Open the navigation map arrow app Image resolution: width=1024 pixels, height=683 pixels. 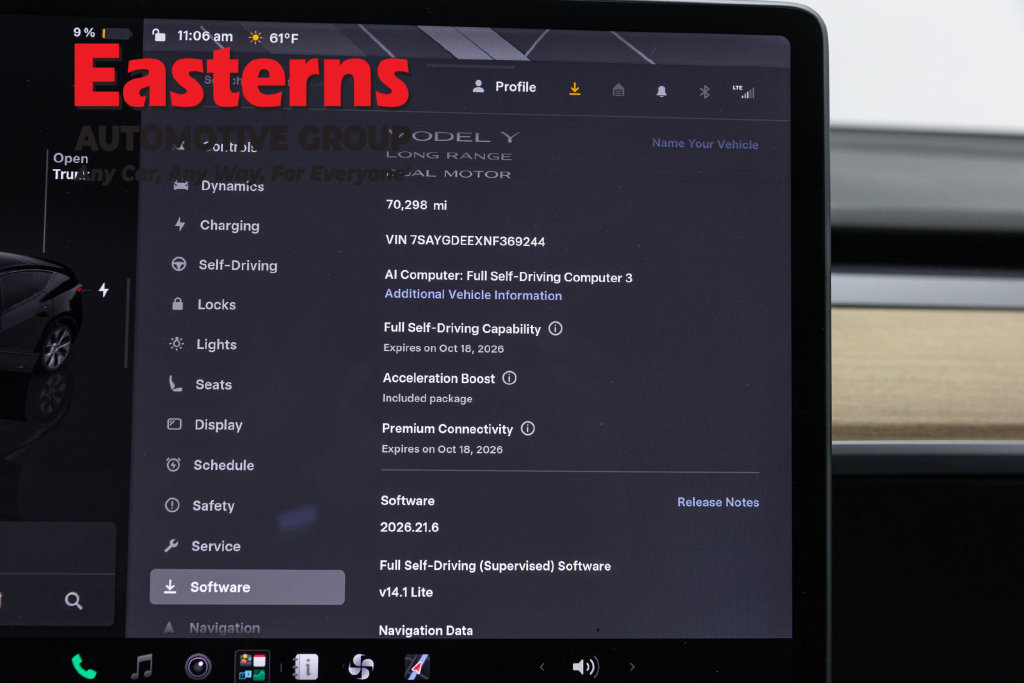tap(417, 667)
